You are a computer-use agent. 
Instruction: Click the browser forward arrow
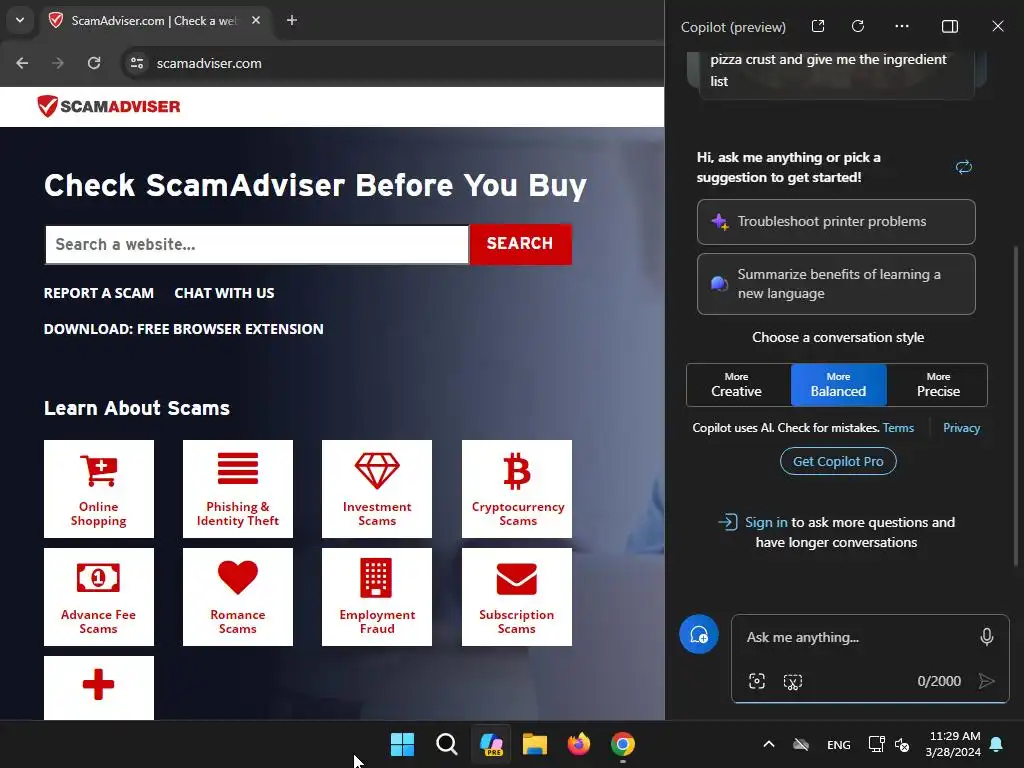58,63
